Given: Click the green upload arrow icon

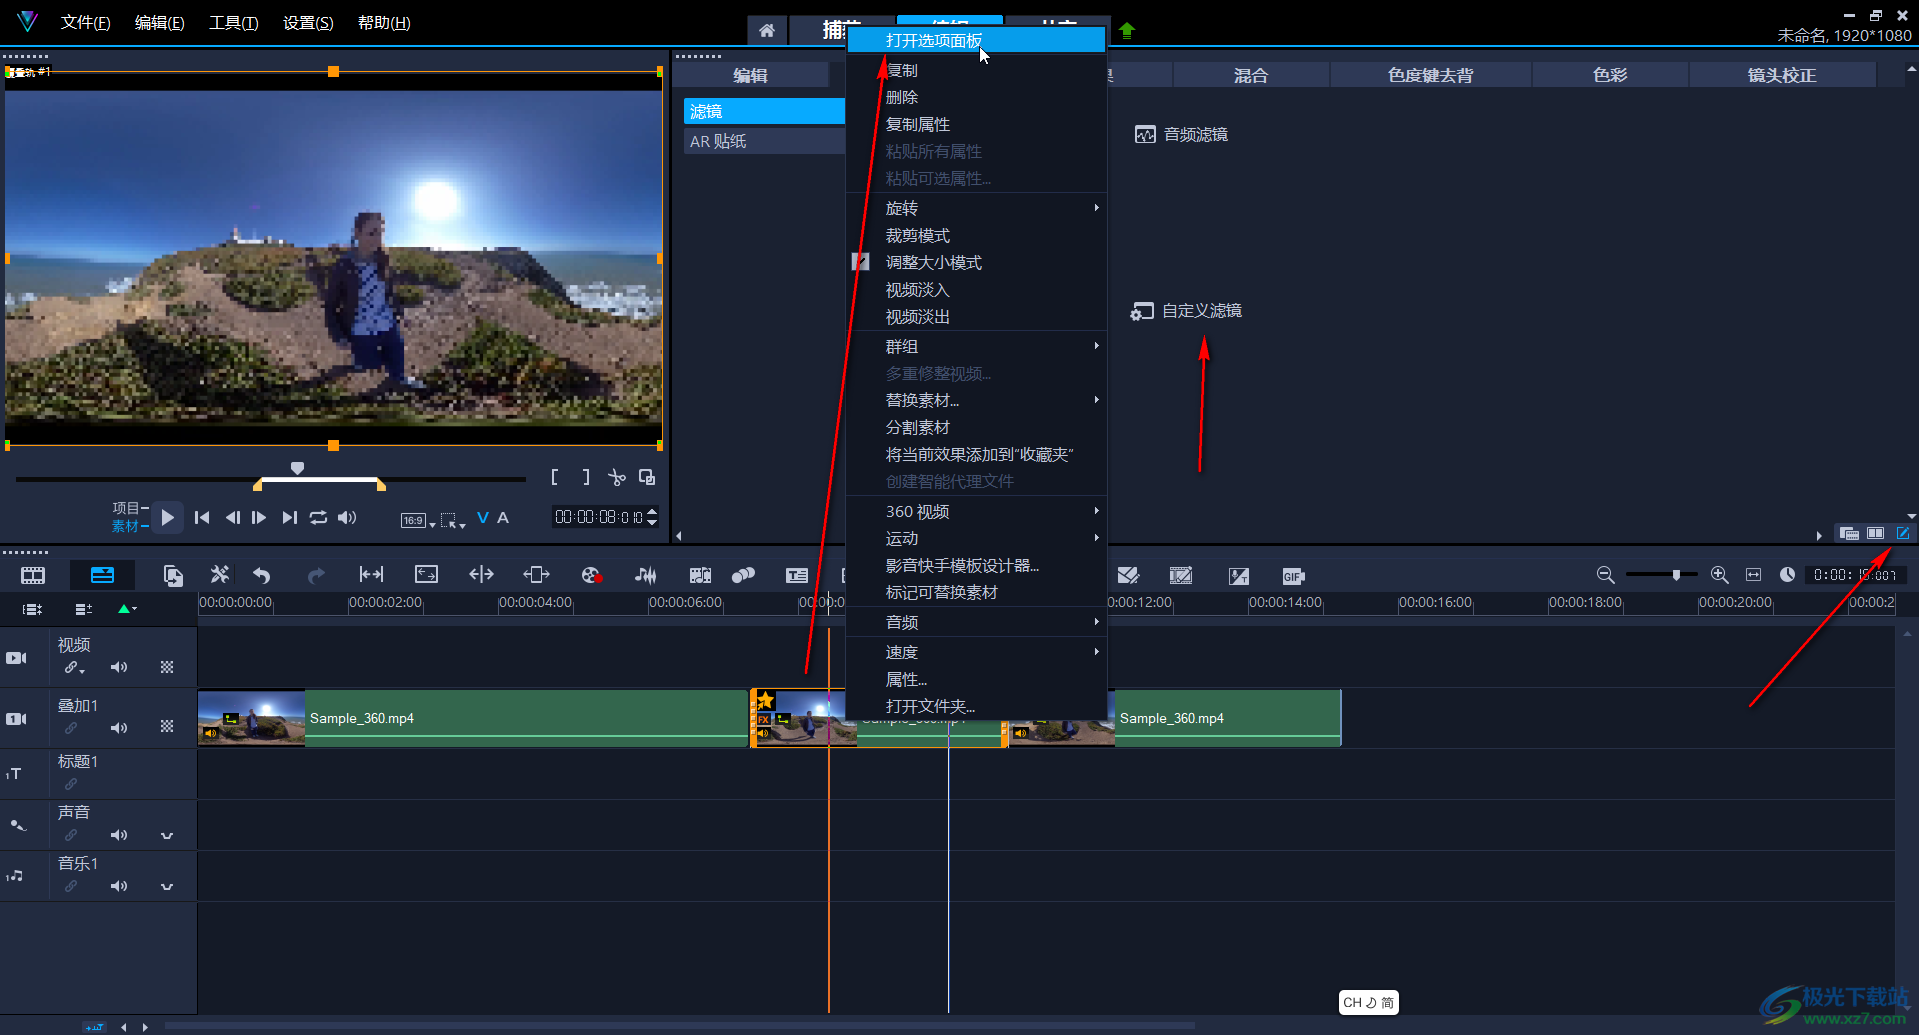Looking at the screenshot, I should 1127,30.
